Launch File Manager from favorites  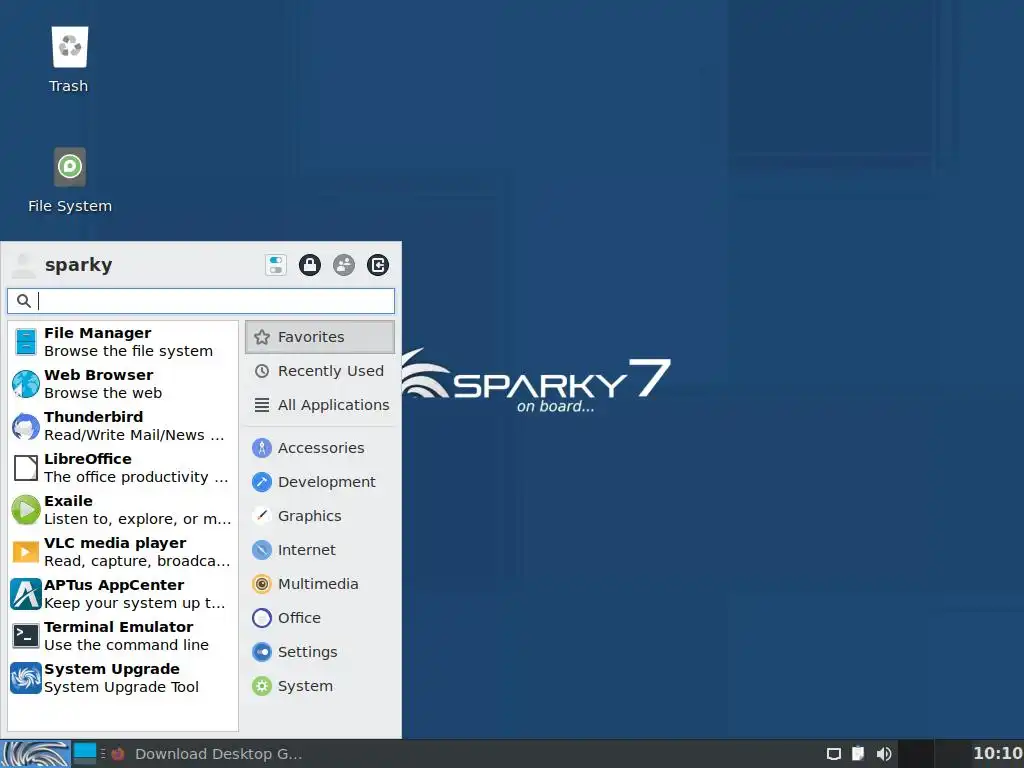(x=123, y=342)
